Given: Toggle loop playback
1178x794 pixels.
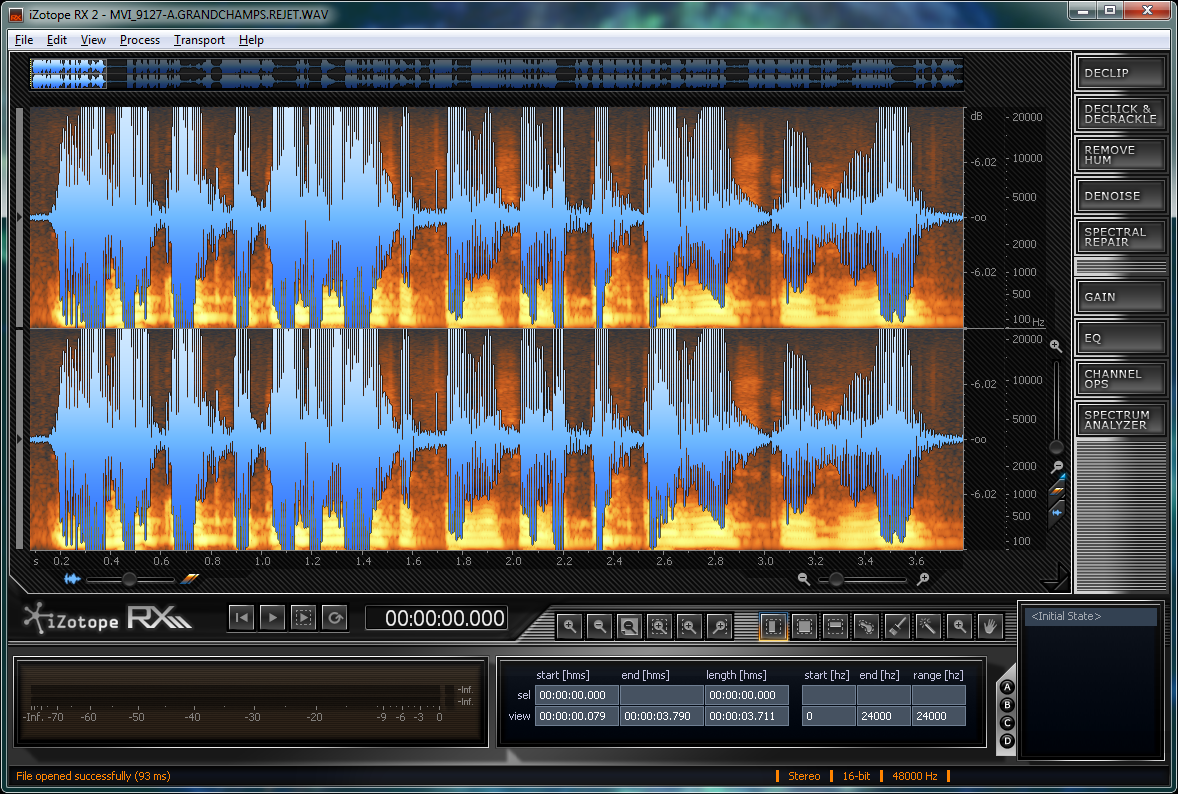Looking at the screenshot, I should (335, 618).
